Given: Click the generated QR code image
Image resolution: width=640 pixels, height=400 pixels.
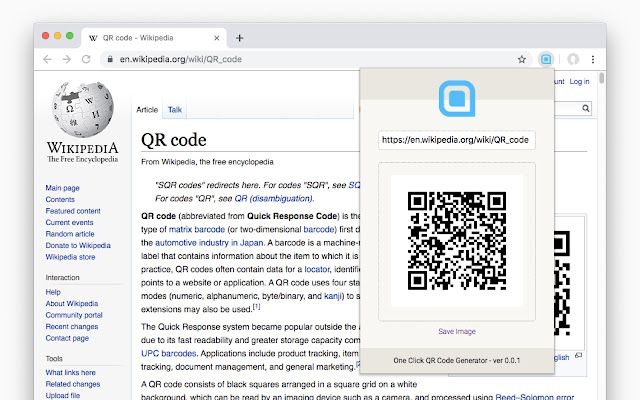Looking at the screenshot, I should coord(457,241).
